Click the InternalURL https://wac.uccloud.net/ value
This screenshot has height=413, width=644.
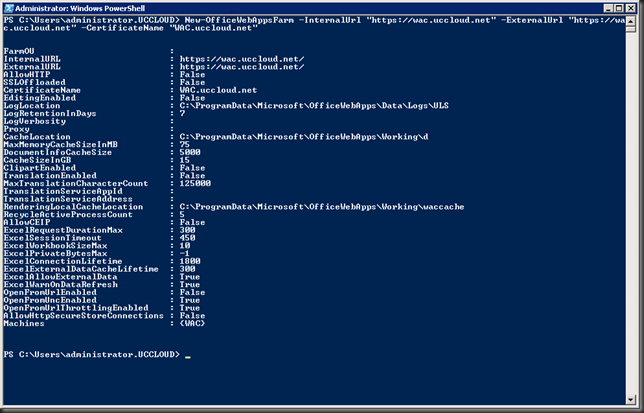(x=242, y=59)
